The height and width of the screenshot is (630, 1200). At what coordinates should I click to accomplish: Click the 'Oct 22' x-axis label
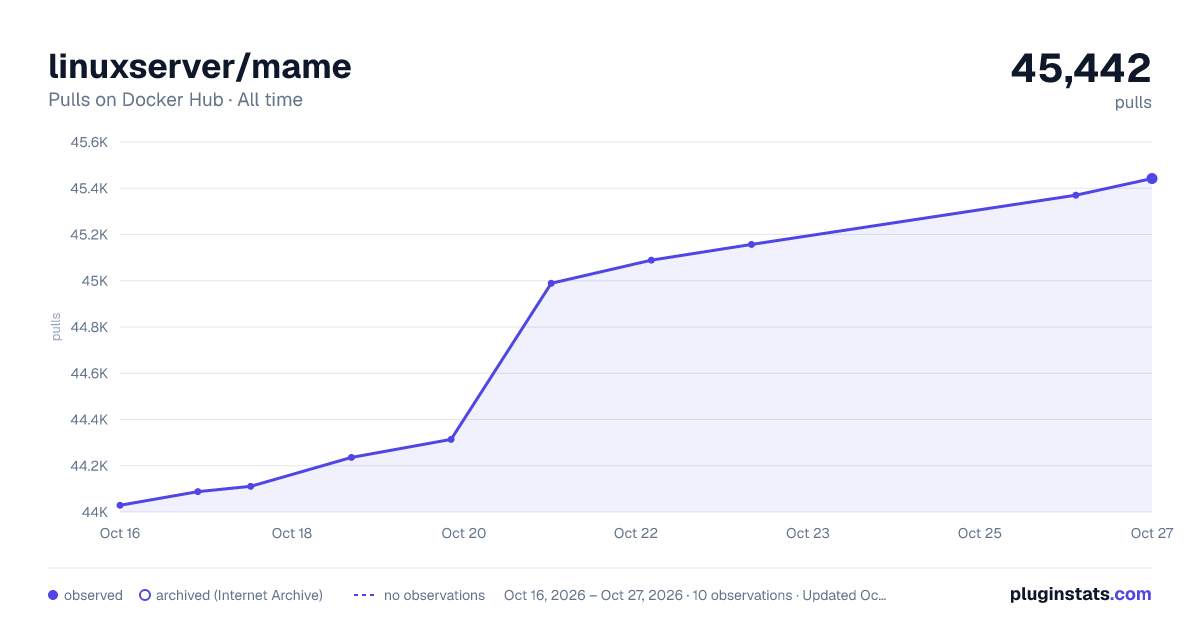[636, 533]
